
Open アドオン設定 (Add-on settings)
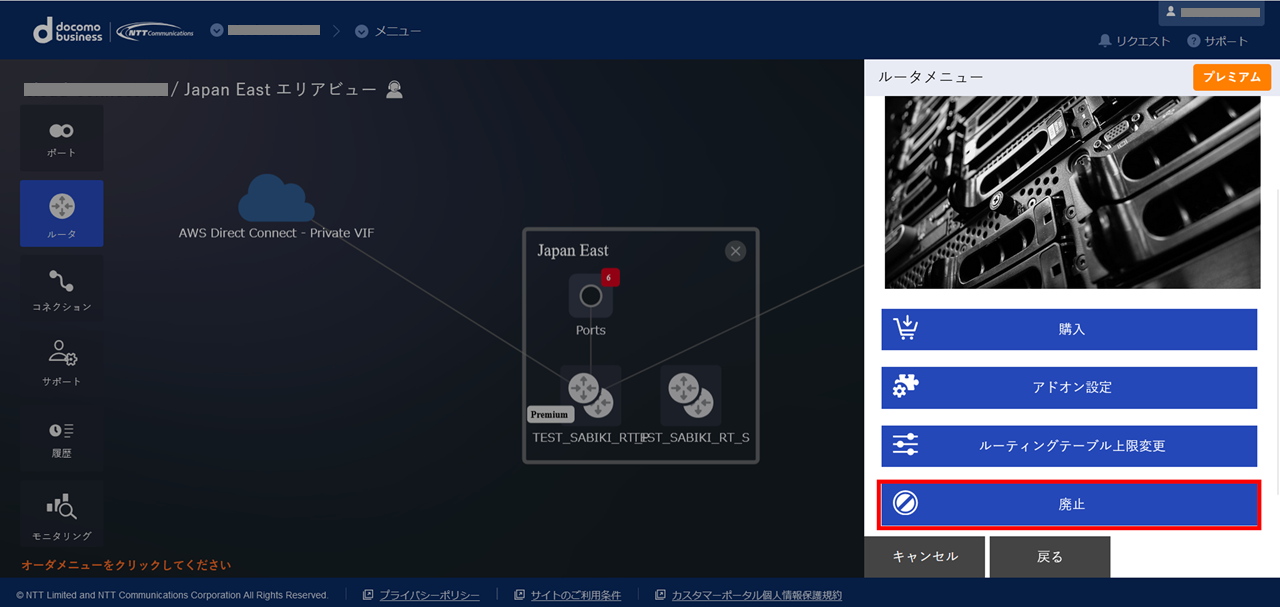tap(1069, 387)
